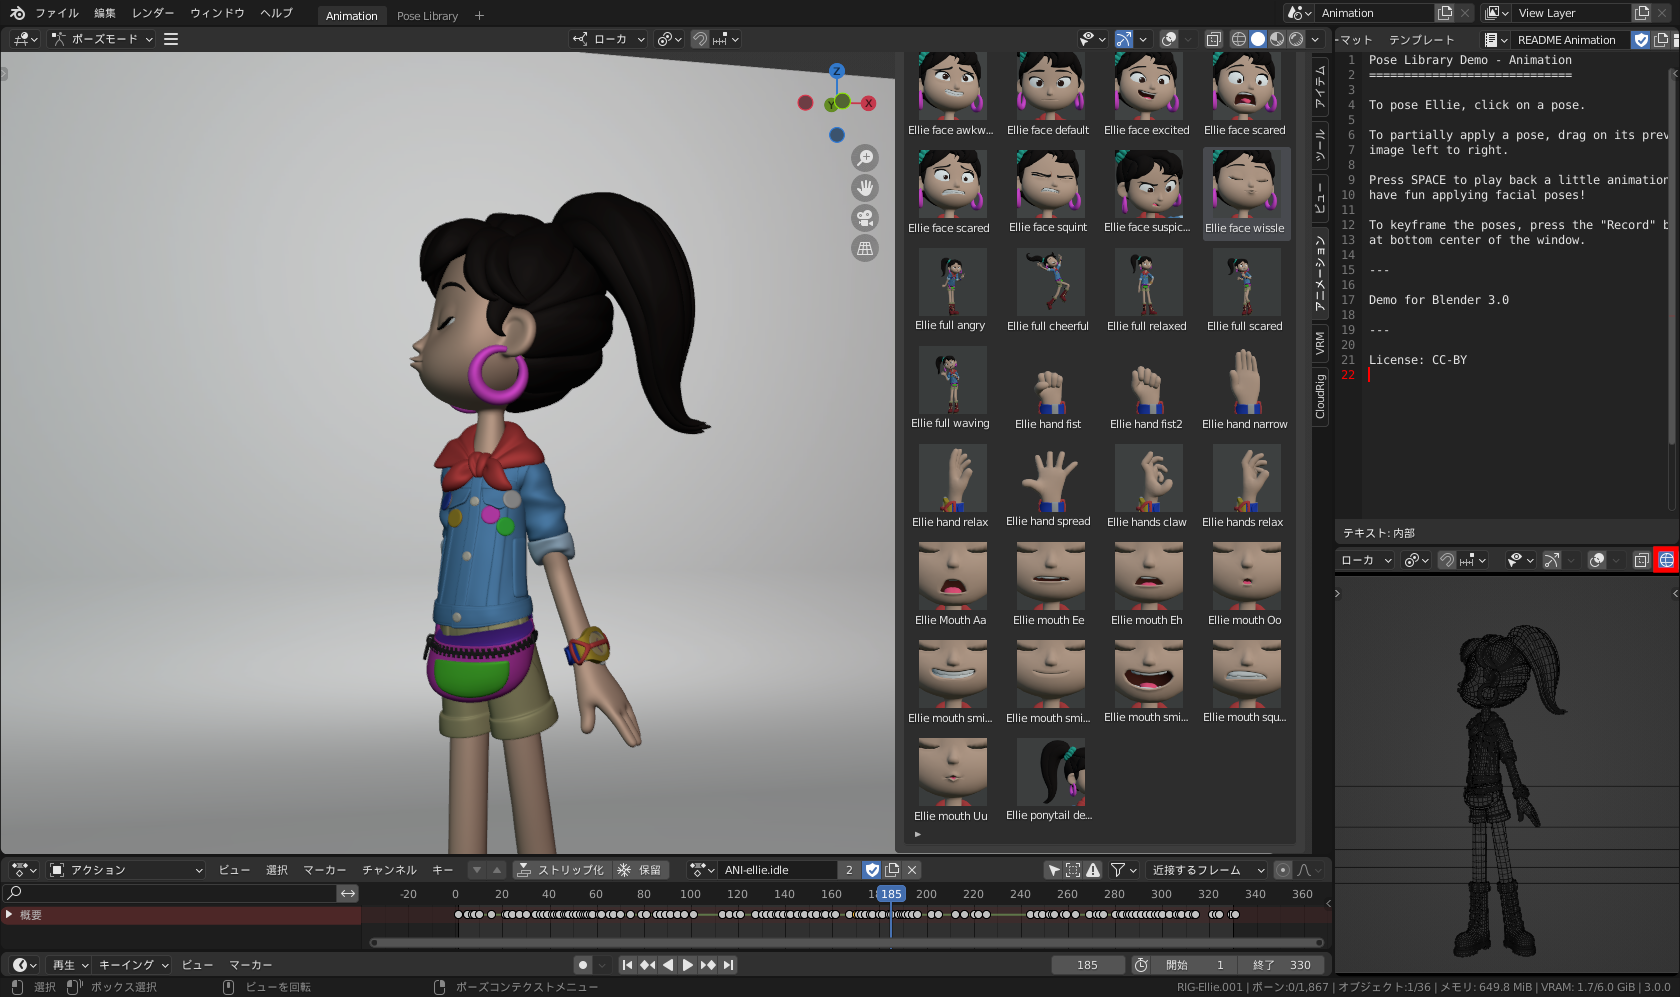Unlink the ANI-ellie.idle action with the X icon
This screenshot has width=1680, height=997.
pyautogui.click(x=912, y=870)
